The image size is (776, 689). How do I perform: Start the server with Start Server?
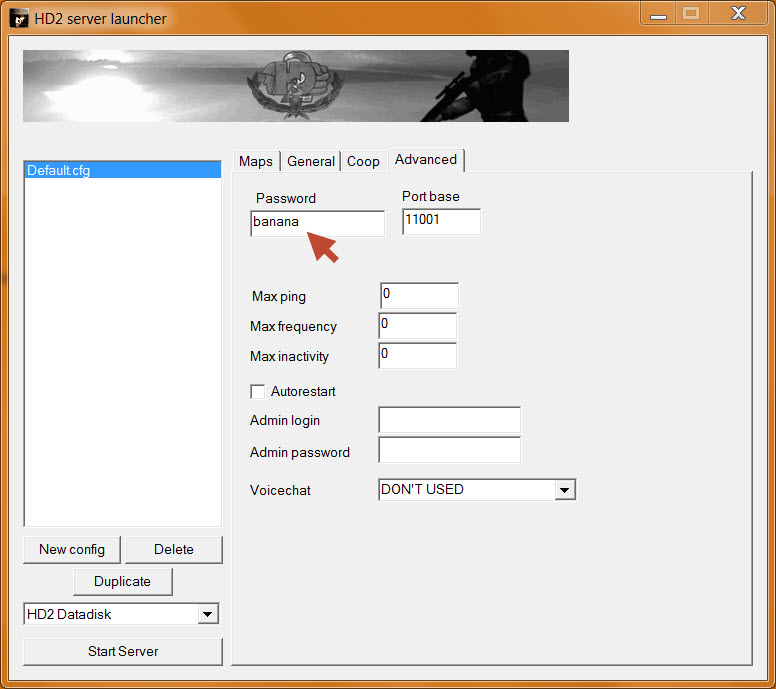[122, 651]
